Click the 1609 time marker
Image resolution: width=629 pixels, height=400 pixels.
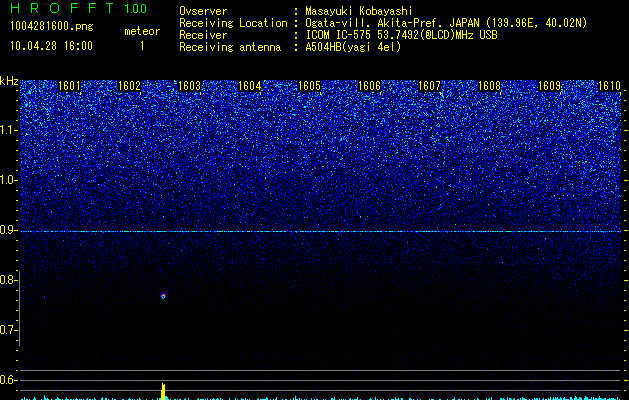(x=549, y=86)
